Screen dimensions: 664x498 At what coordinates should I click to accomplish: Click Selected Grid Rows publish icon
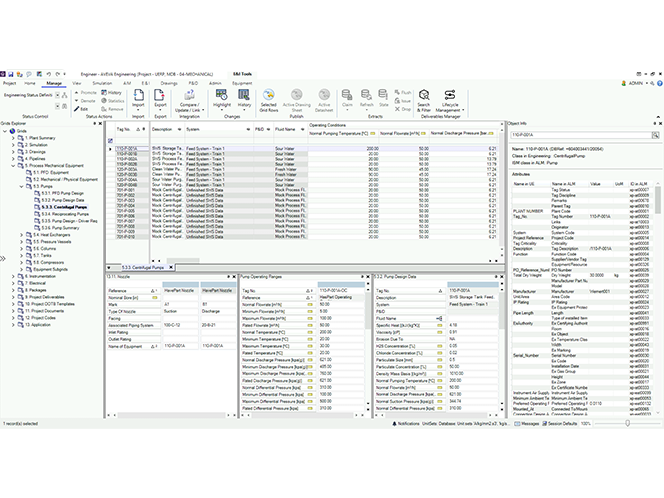(x=269, y=96)
